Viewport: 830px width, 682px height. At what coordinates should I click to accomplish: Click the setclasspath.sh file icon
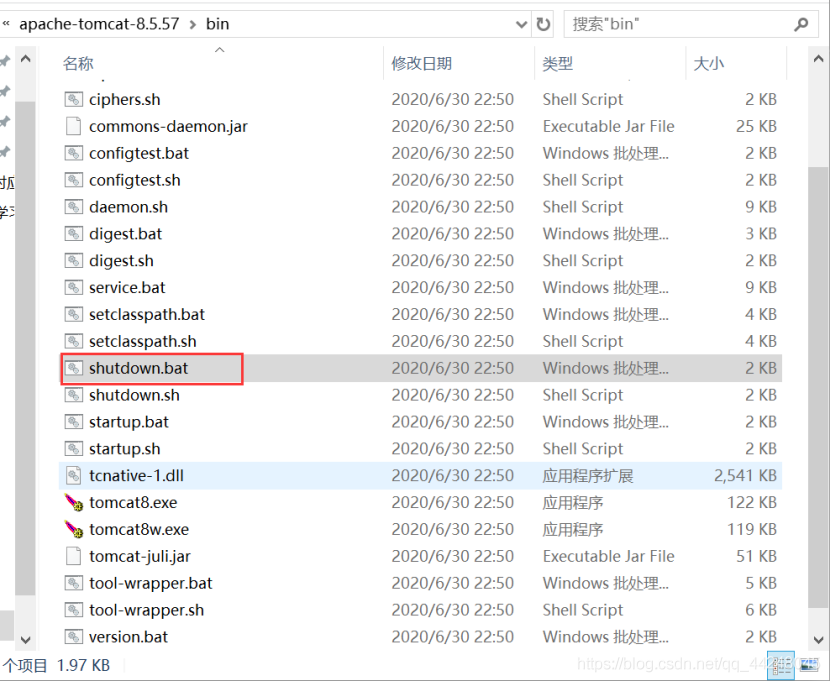tap(74, 342)
